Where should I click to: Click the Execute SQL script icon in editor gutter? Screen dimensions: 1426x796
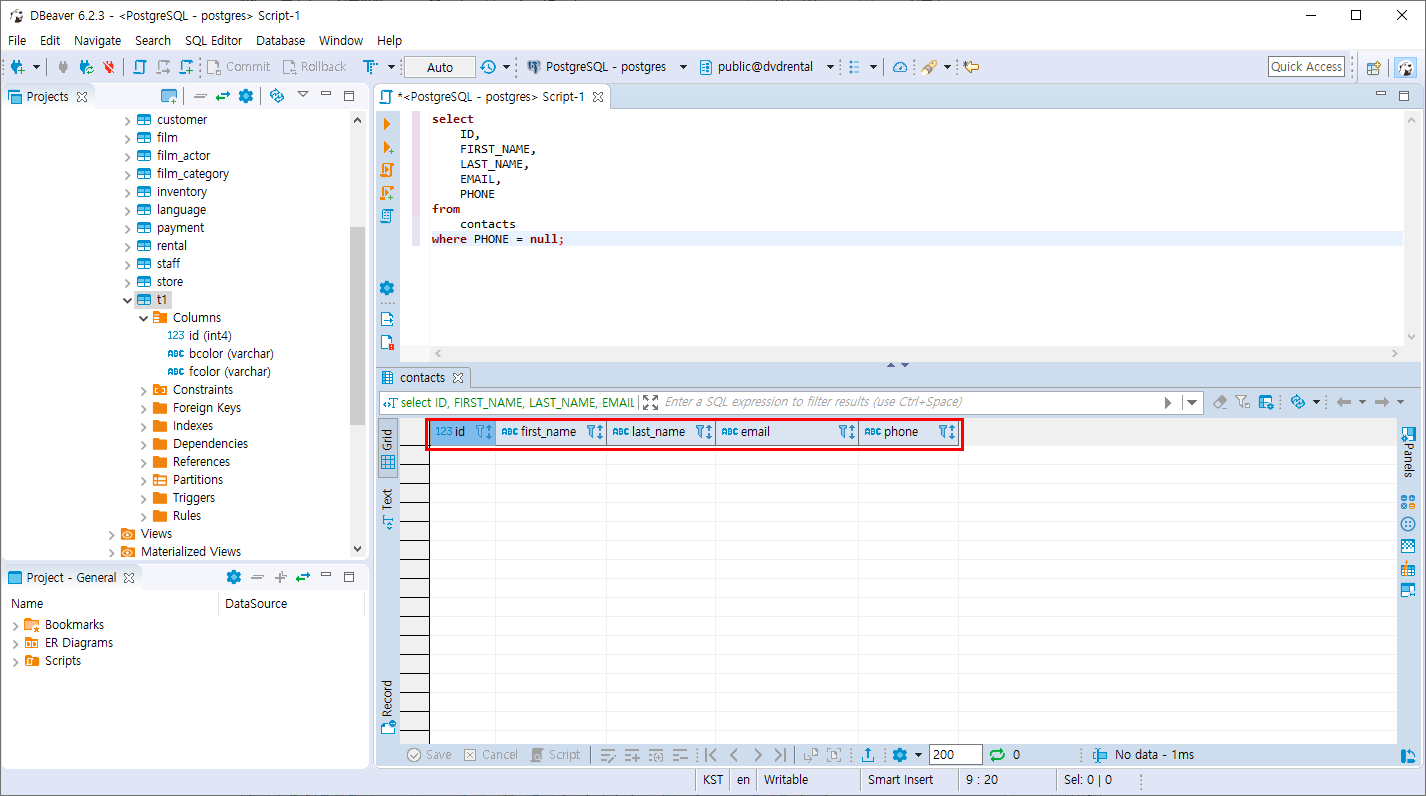tap(387, 170)
